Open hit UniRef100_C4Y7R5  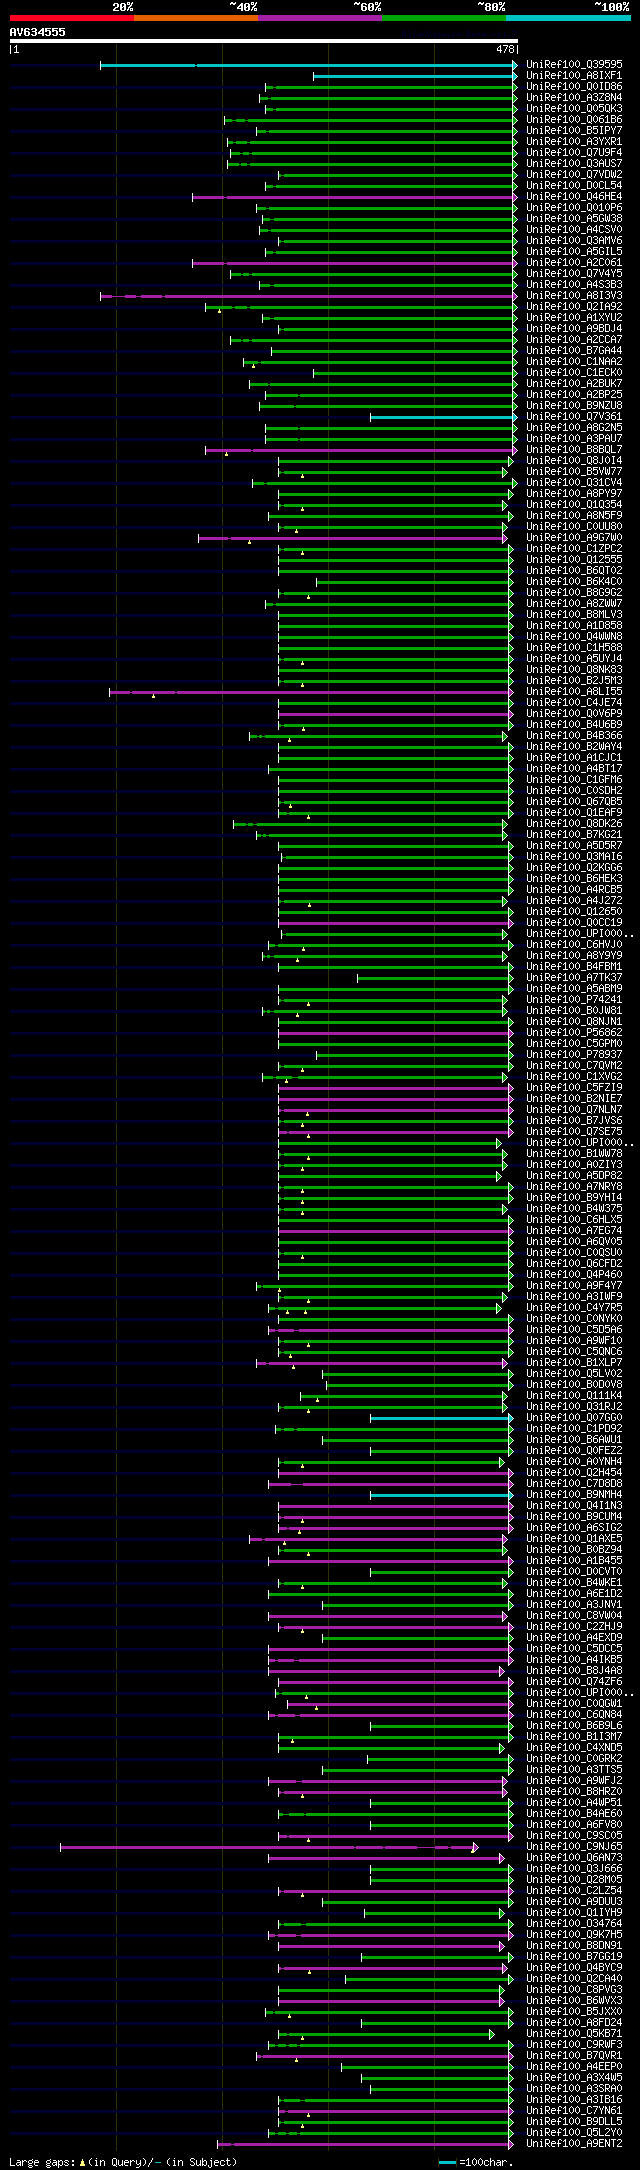pos(574,1307)
